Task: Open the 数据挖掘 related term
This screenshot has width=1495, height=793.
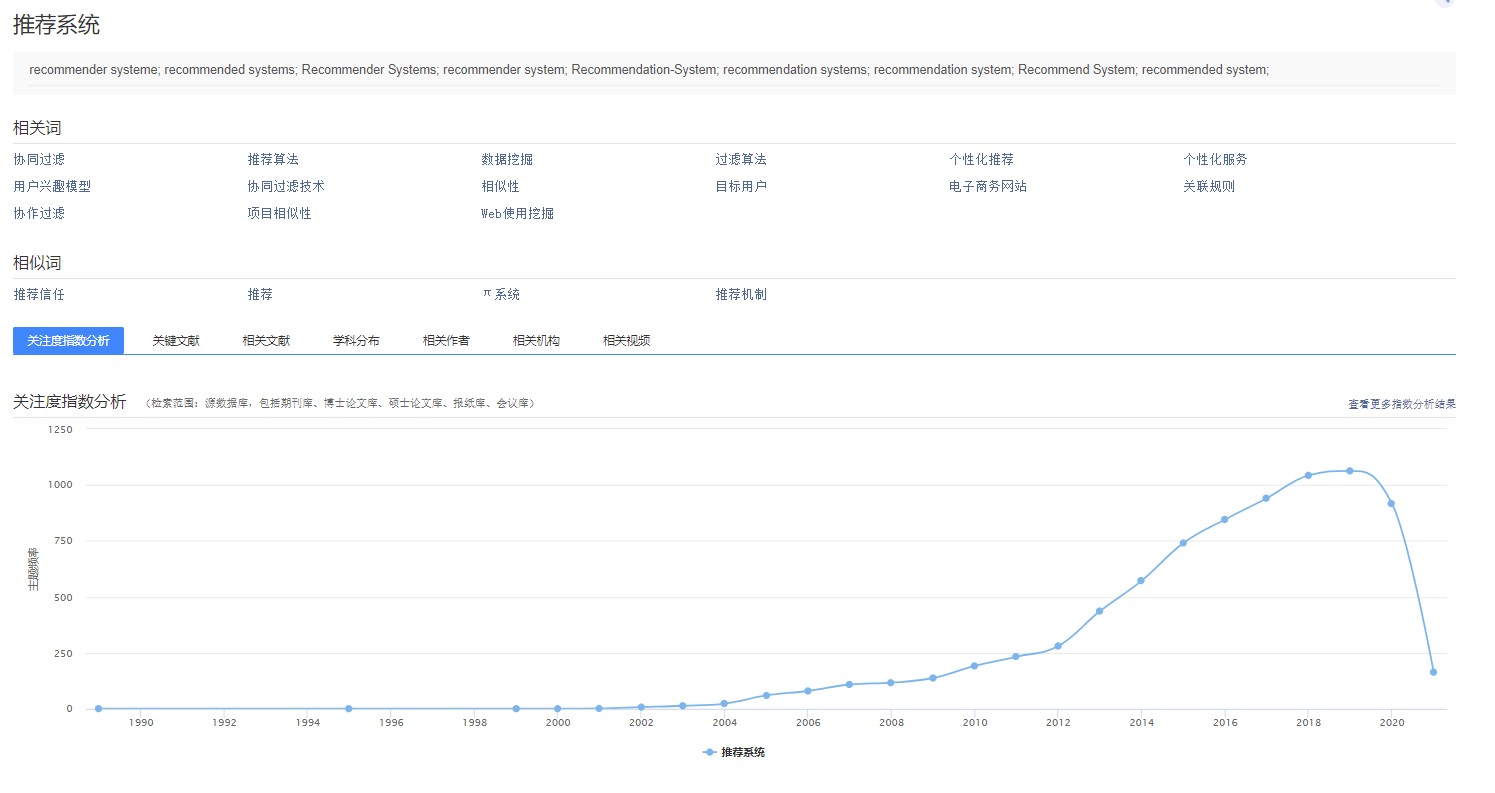Action: [507, 159]
